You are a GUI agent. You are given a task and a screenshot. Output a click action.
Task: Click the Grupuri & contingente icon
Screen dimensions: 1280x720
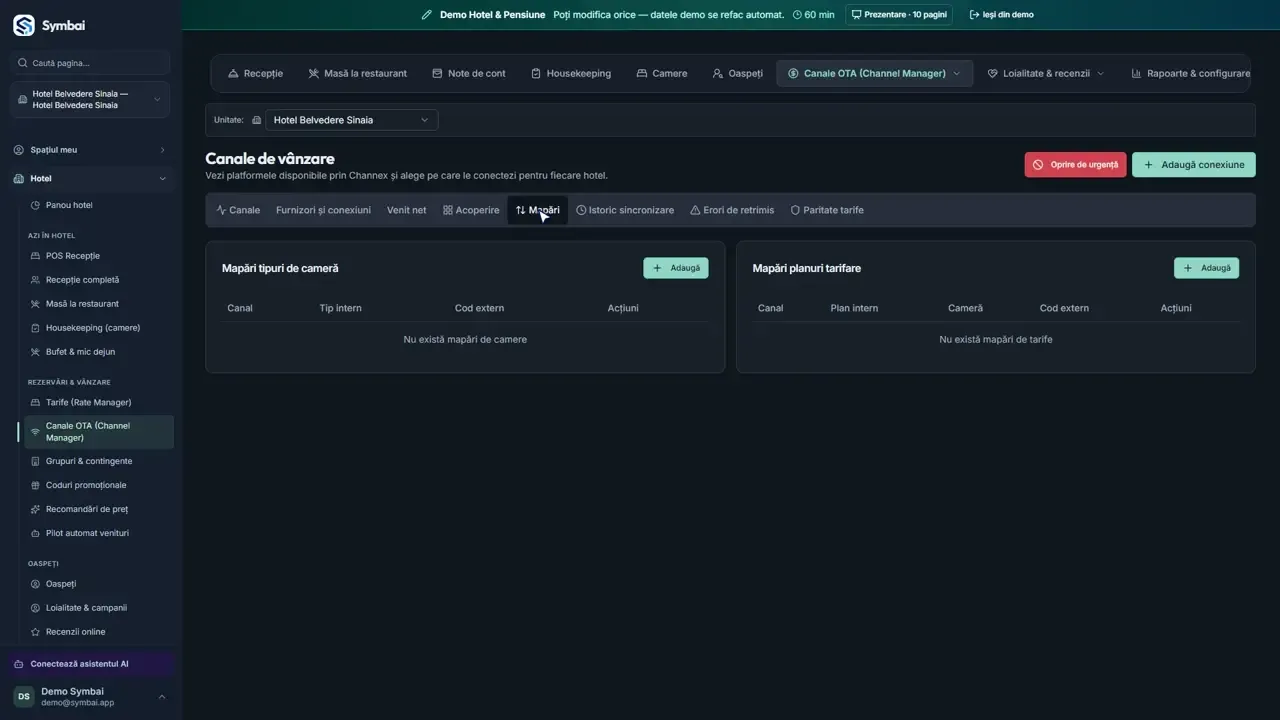tap(36, 461)
